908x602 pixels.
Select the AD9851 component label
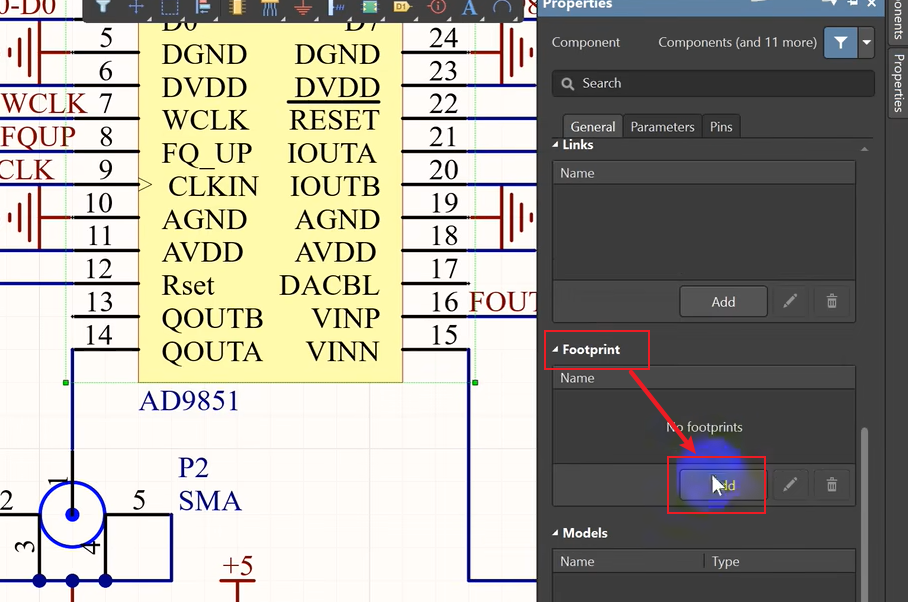tap(189, 401)
